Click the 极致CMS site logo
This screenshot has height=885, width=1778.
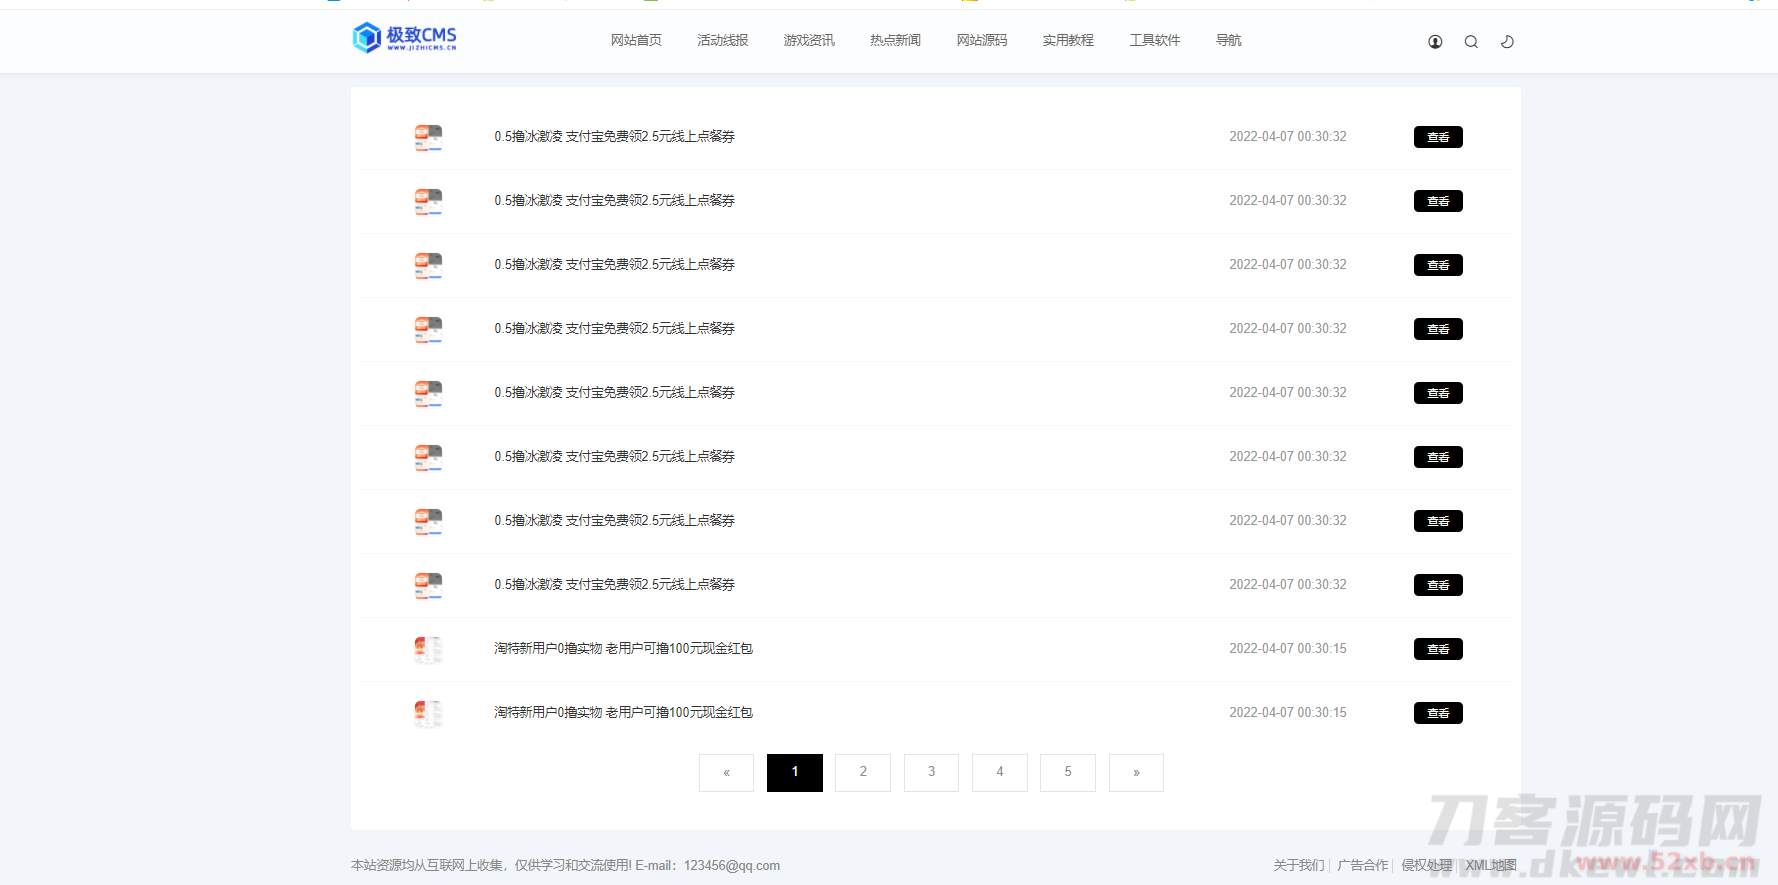[x=404, y=38]
